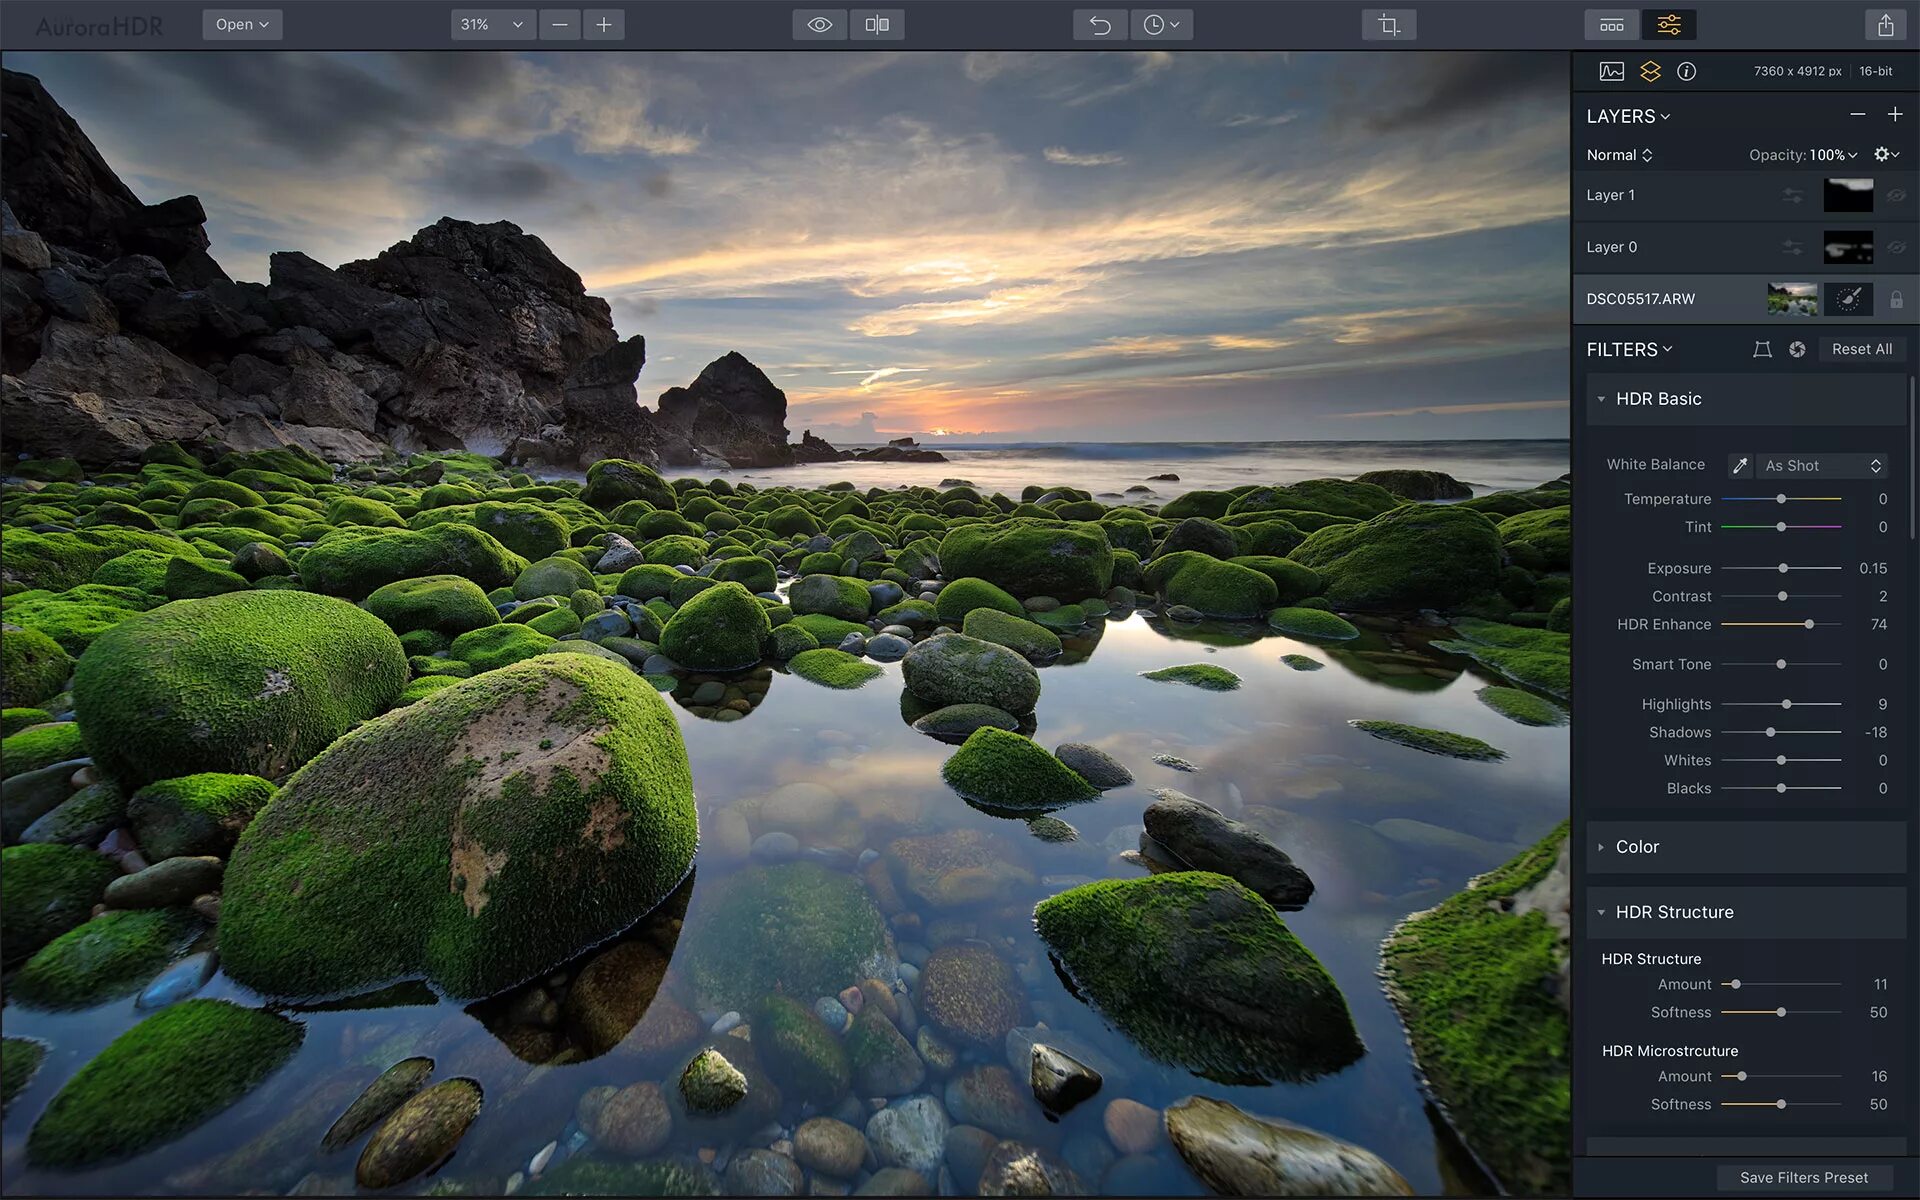The image size is (1920, 1200).
Task: Click Save Filters Preset button
Action: pyautogui.click(x=1803, y=1178)
